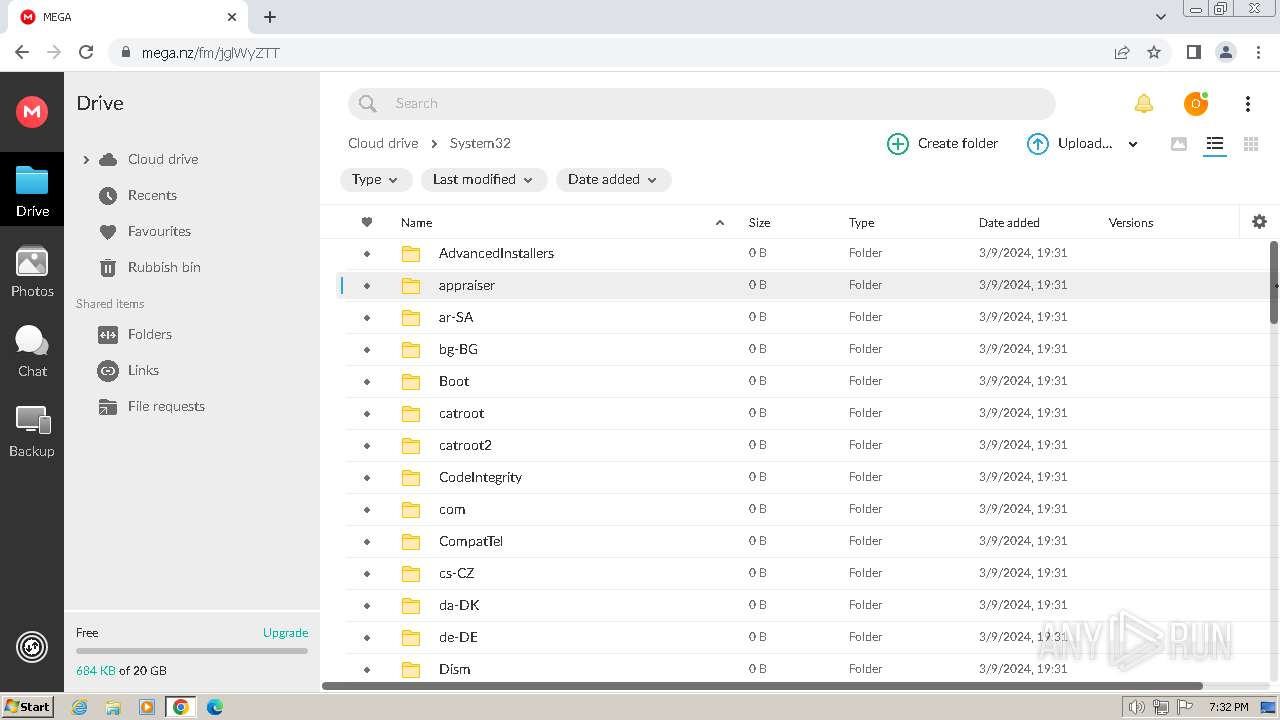Sort by the Size column header
Viewport: 1280px width, 720px height.
pos(759,222)
